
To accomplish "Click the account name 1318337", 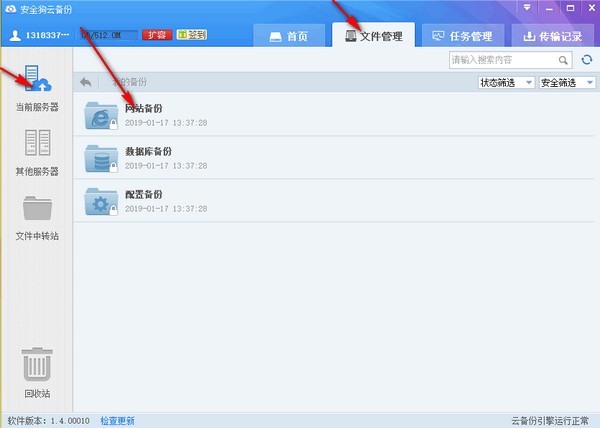I will tap(47, 35).
